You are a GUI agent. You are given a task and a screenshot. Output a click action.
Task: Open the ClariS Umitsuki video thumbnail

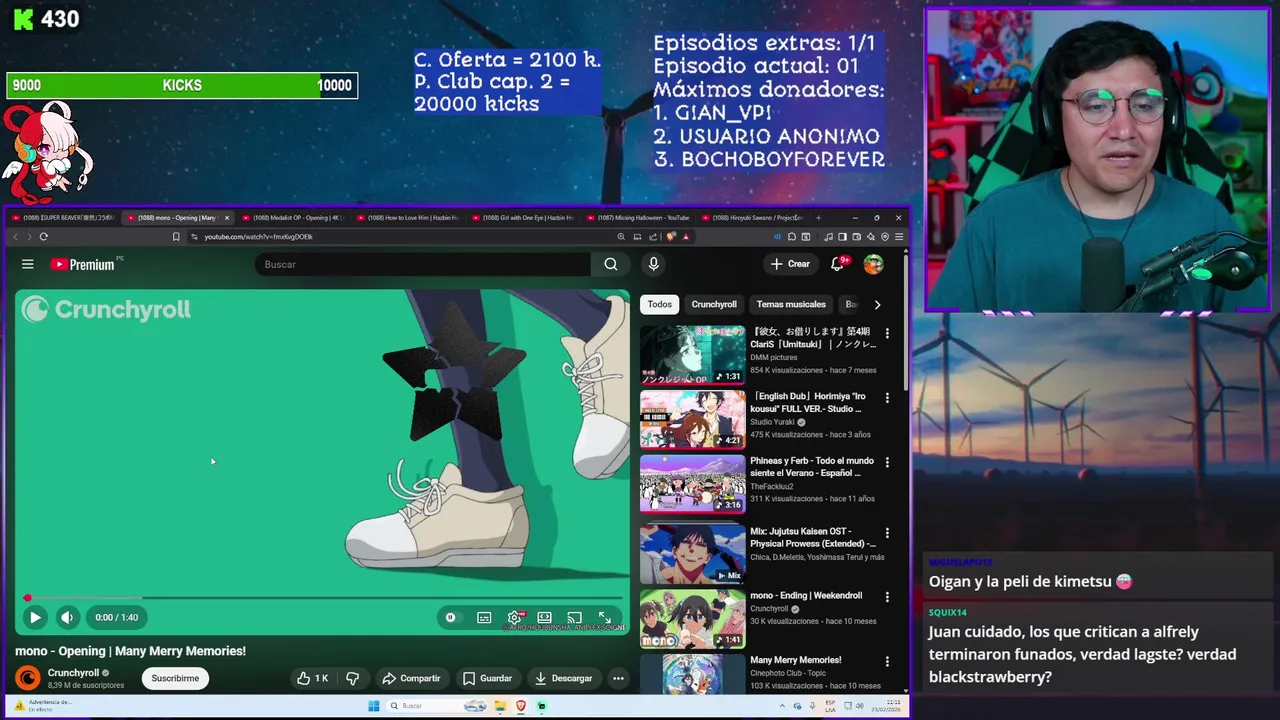click(x=692, y=354)
